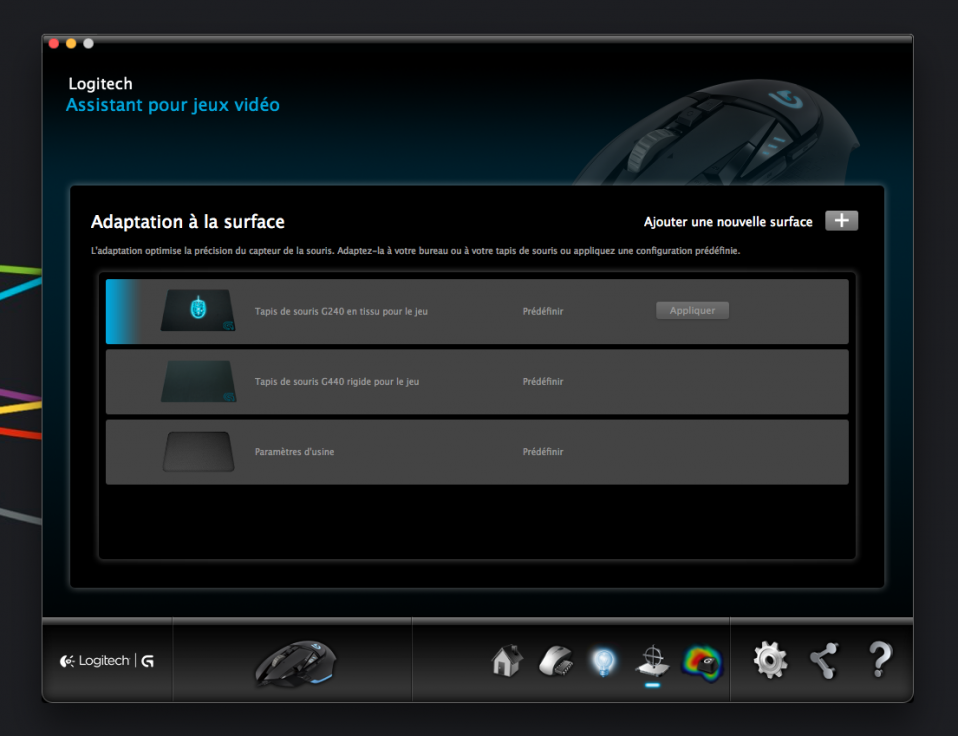
Task: Click 'Tapis de souris G440 rigide pour le jeu'
Action: point(337,382)
